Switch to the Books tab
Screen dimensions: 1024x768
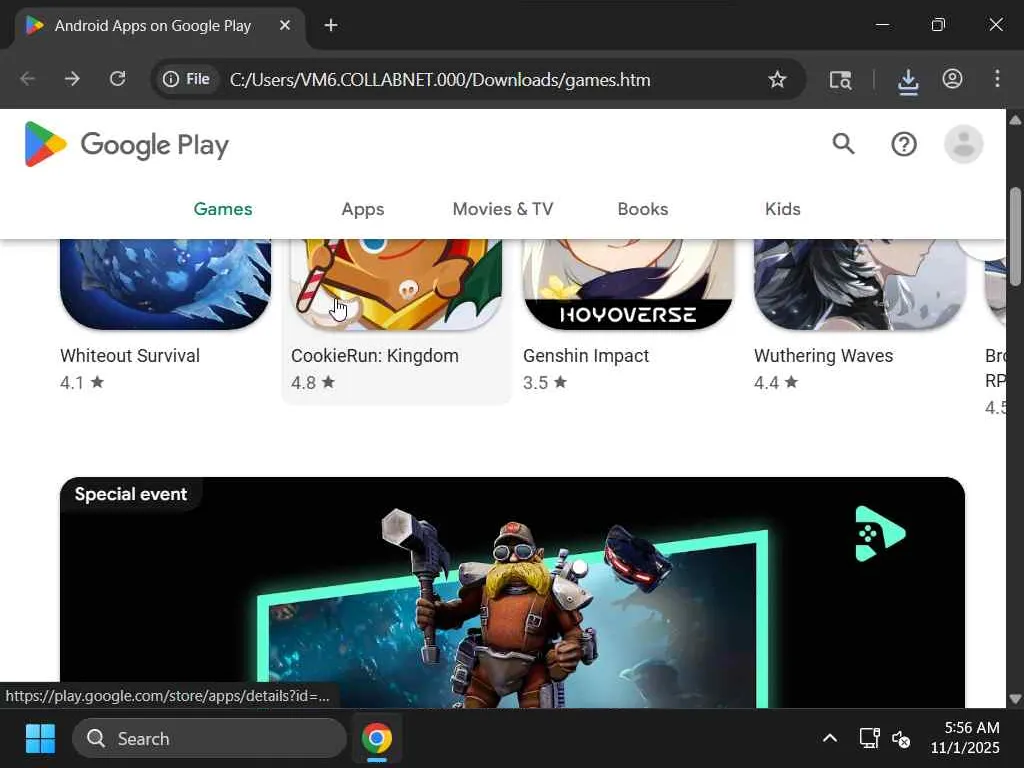(x=643, y=209)
